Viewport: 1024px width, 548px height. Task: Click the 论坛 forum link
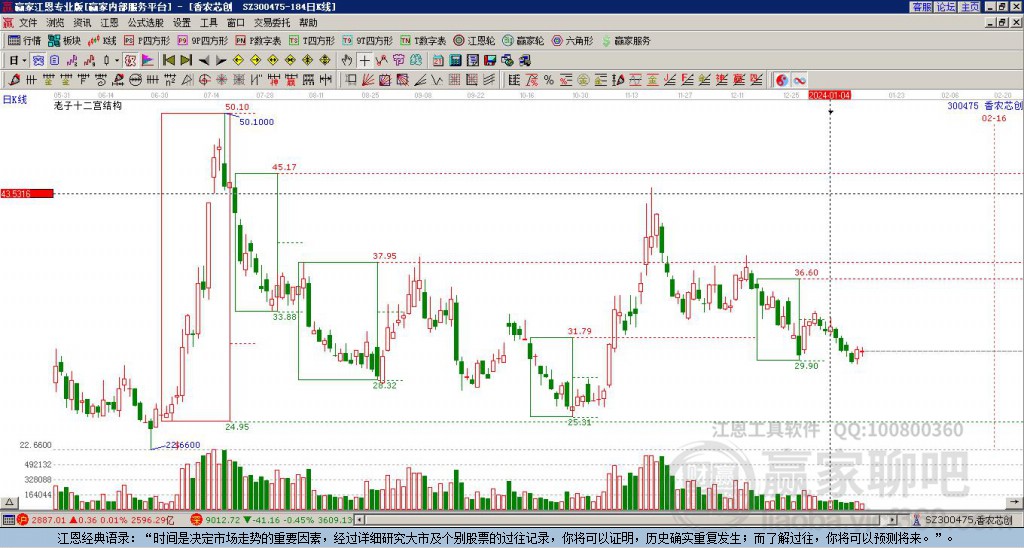(x=946, y=7)
